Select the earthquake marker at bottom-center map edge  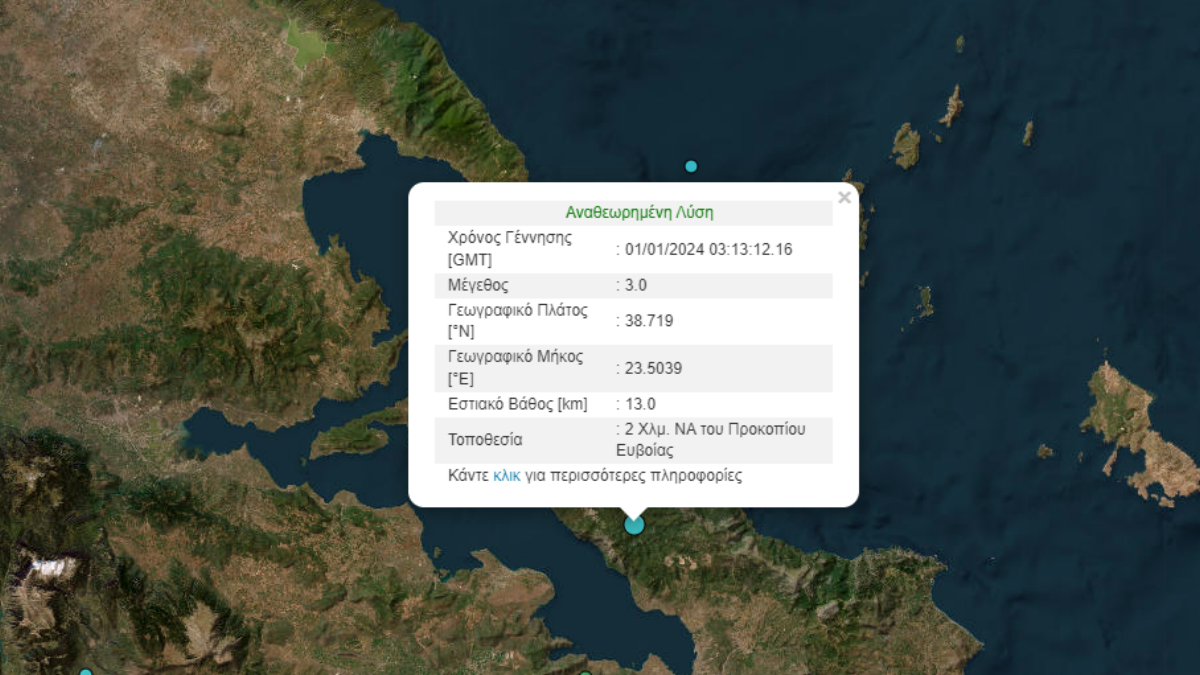(586, 673)
